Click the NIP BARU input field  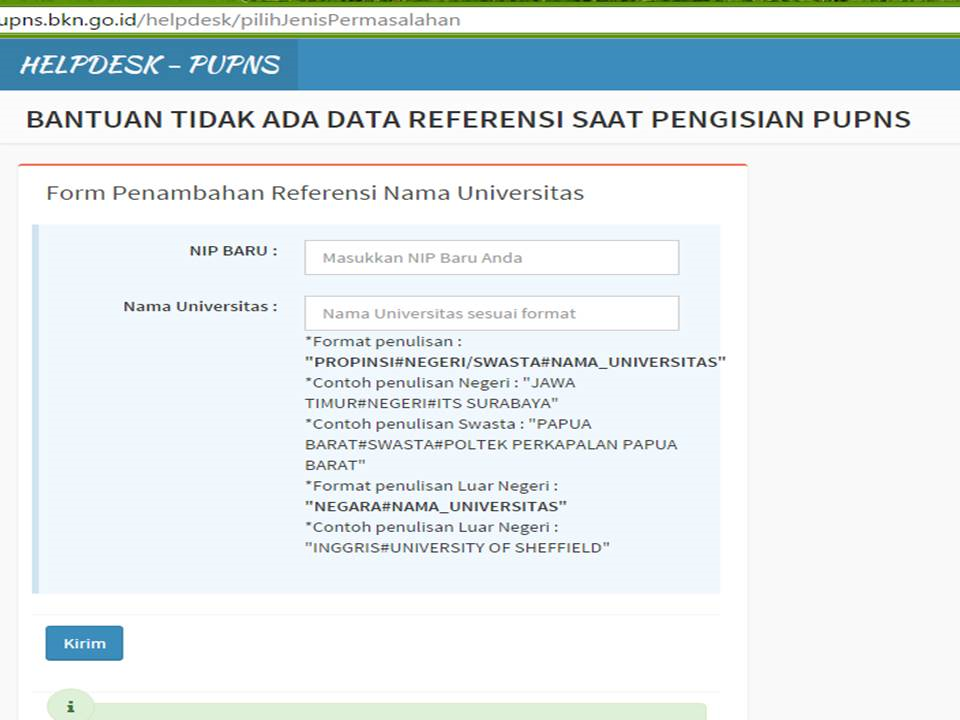point(492,257)
